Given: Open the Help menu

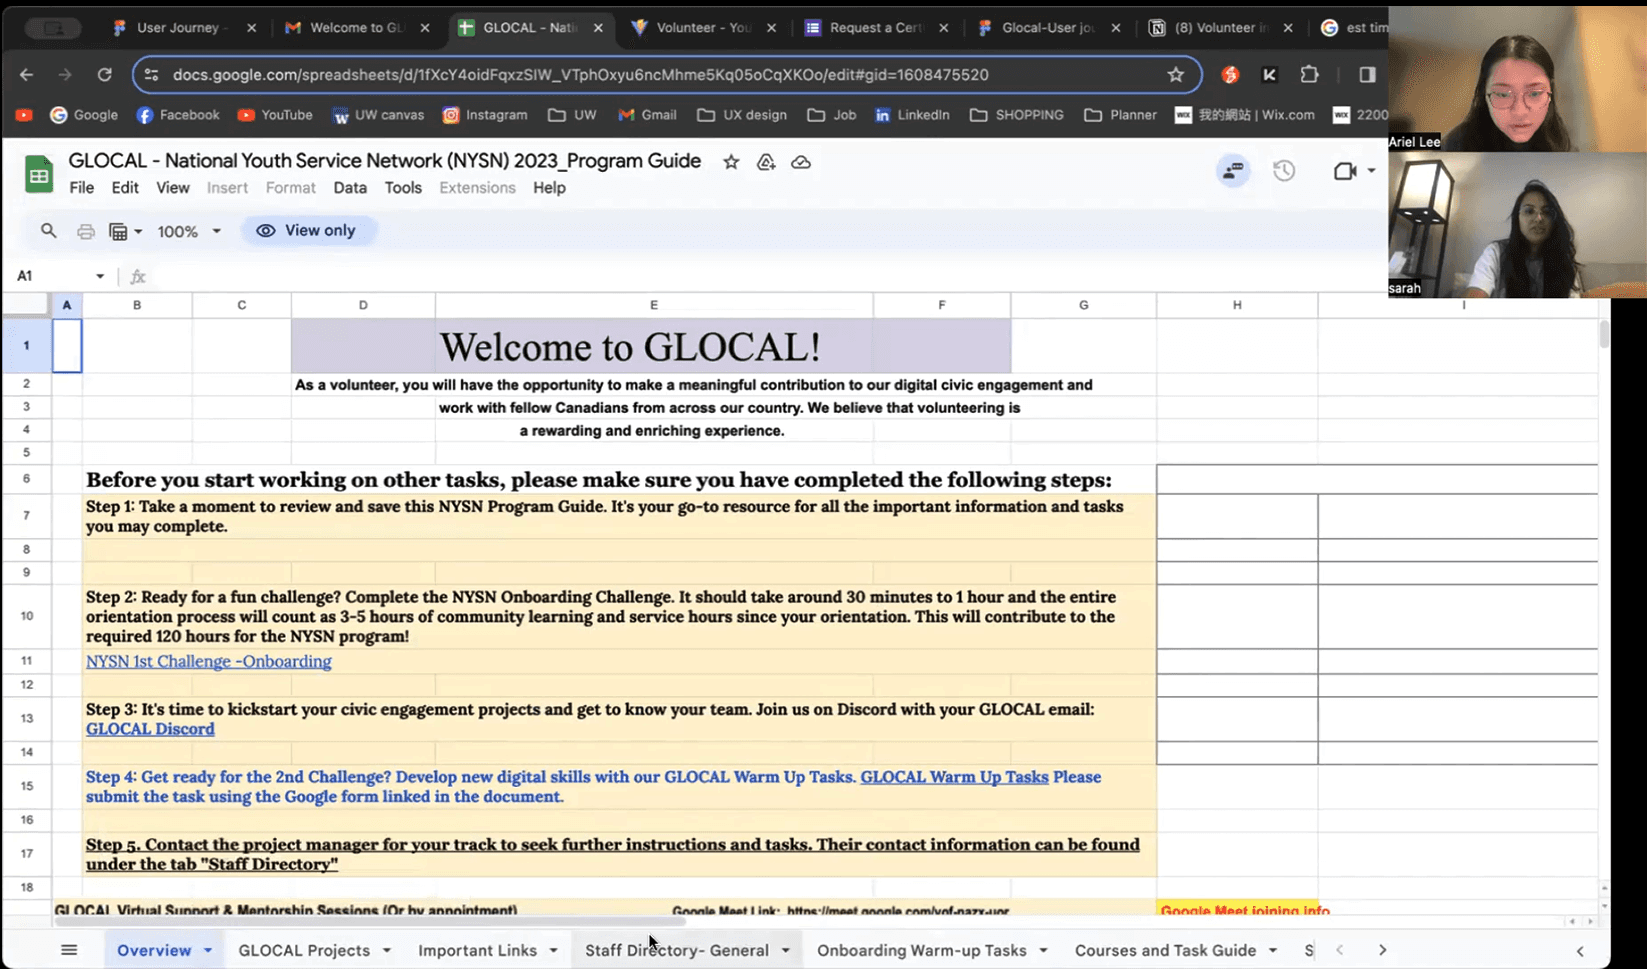Looking at the screenshot, I should coord(549,188).
